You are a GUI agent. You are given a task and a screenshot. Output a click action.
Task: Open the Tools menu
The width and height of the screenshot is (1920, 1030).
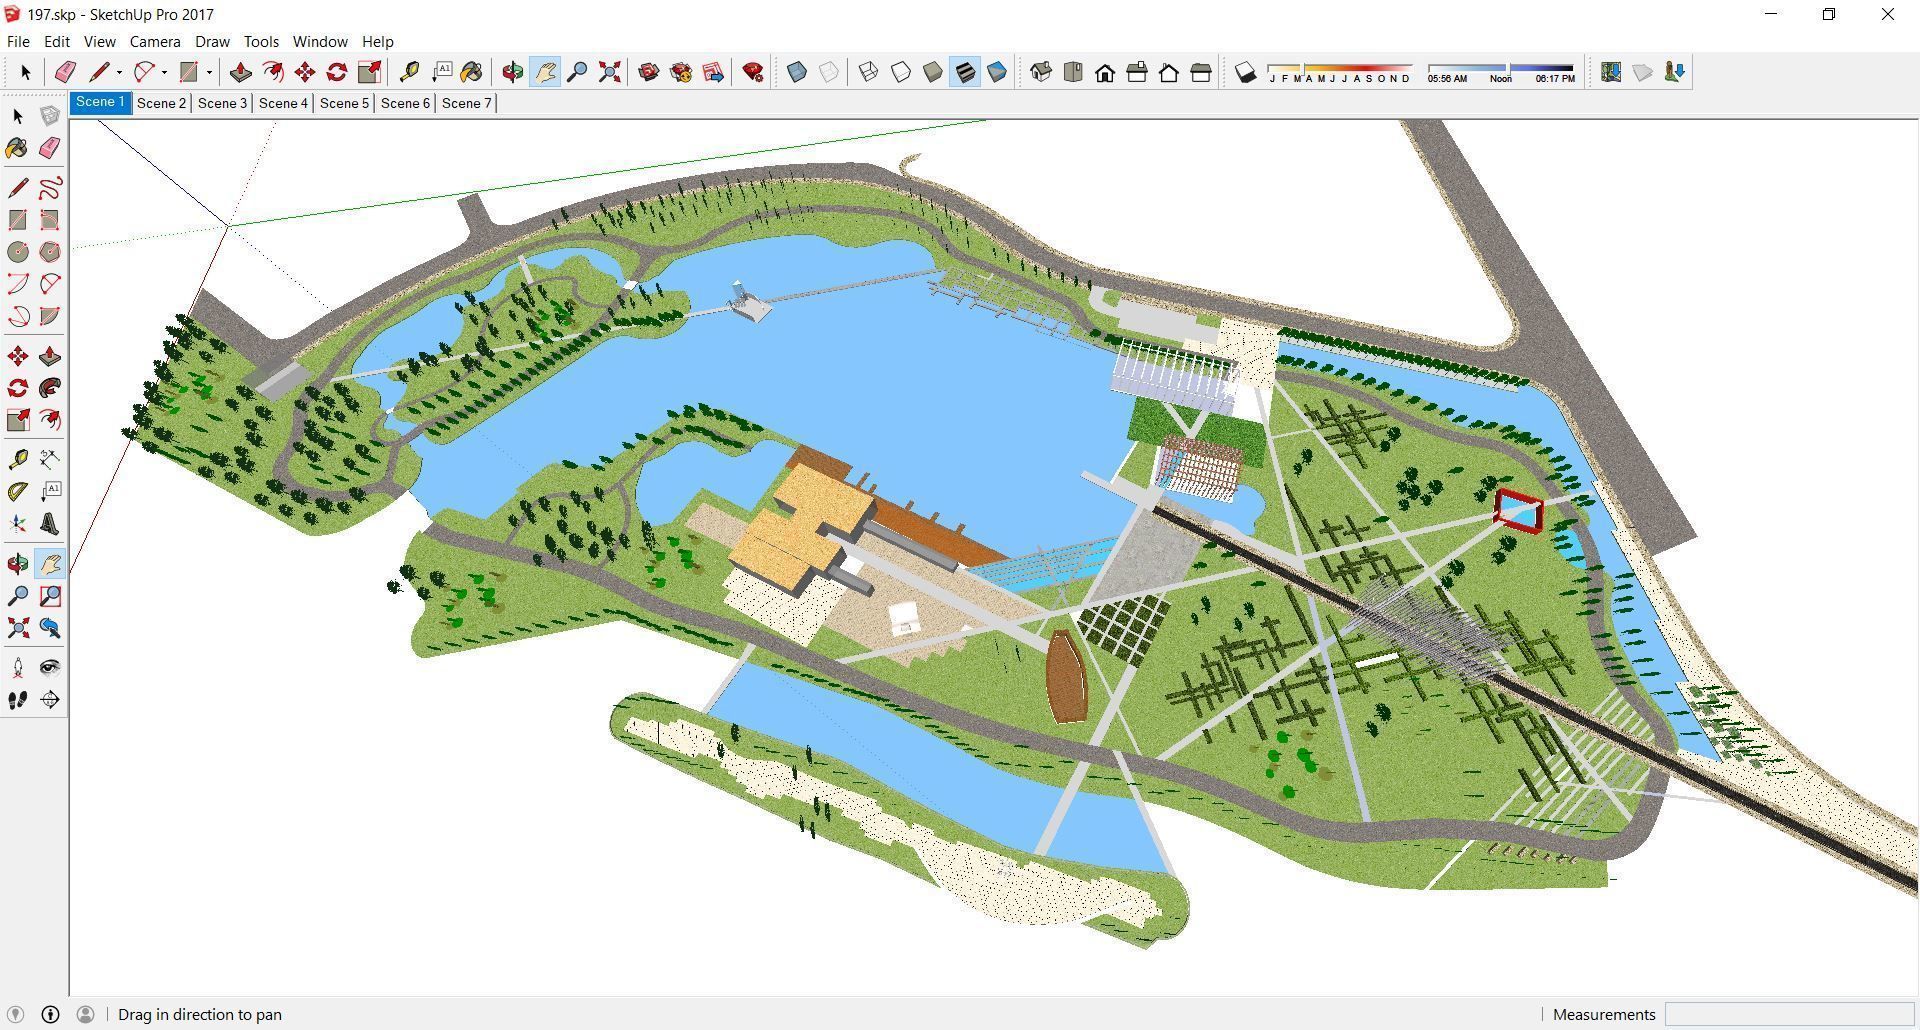pyautogui.click(x=261, y=42)
